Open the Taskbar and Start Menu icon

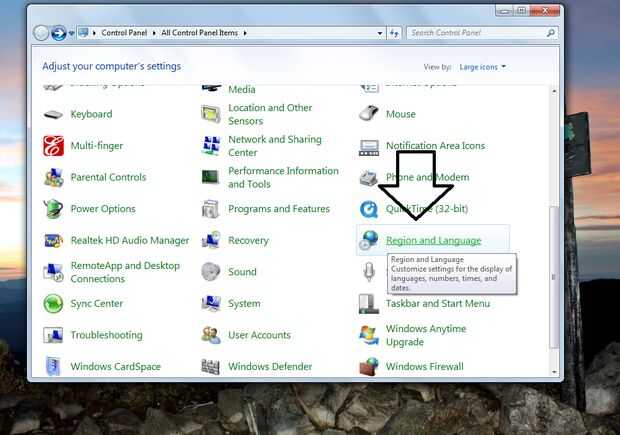tap(369, 304)
